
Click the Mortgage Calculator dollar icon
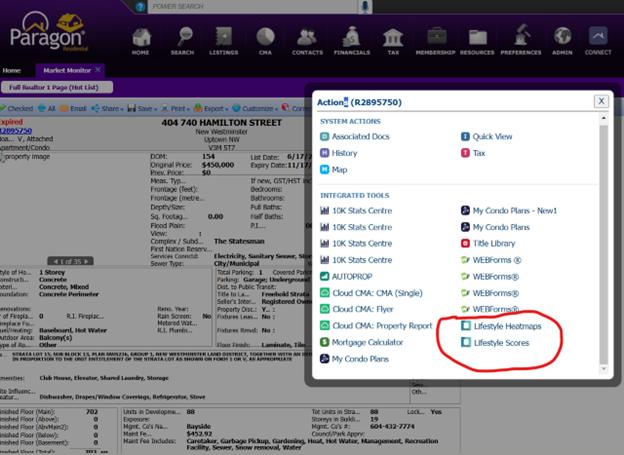(325, 342)
